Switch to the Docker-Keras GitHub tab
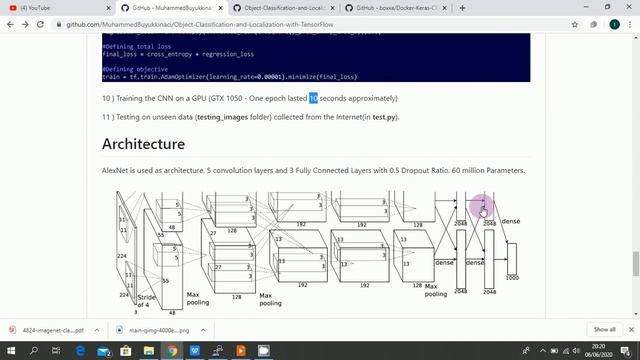640x360 pixels. [396, 8]
